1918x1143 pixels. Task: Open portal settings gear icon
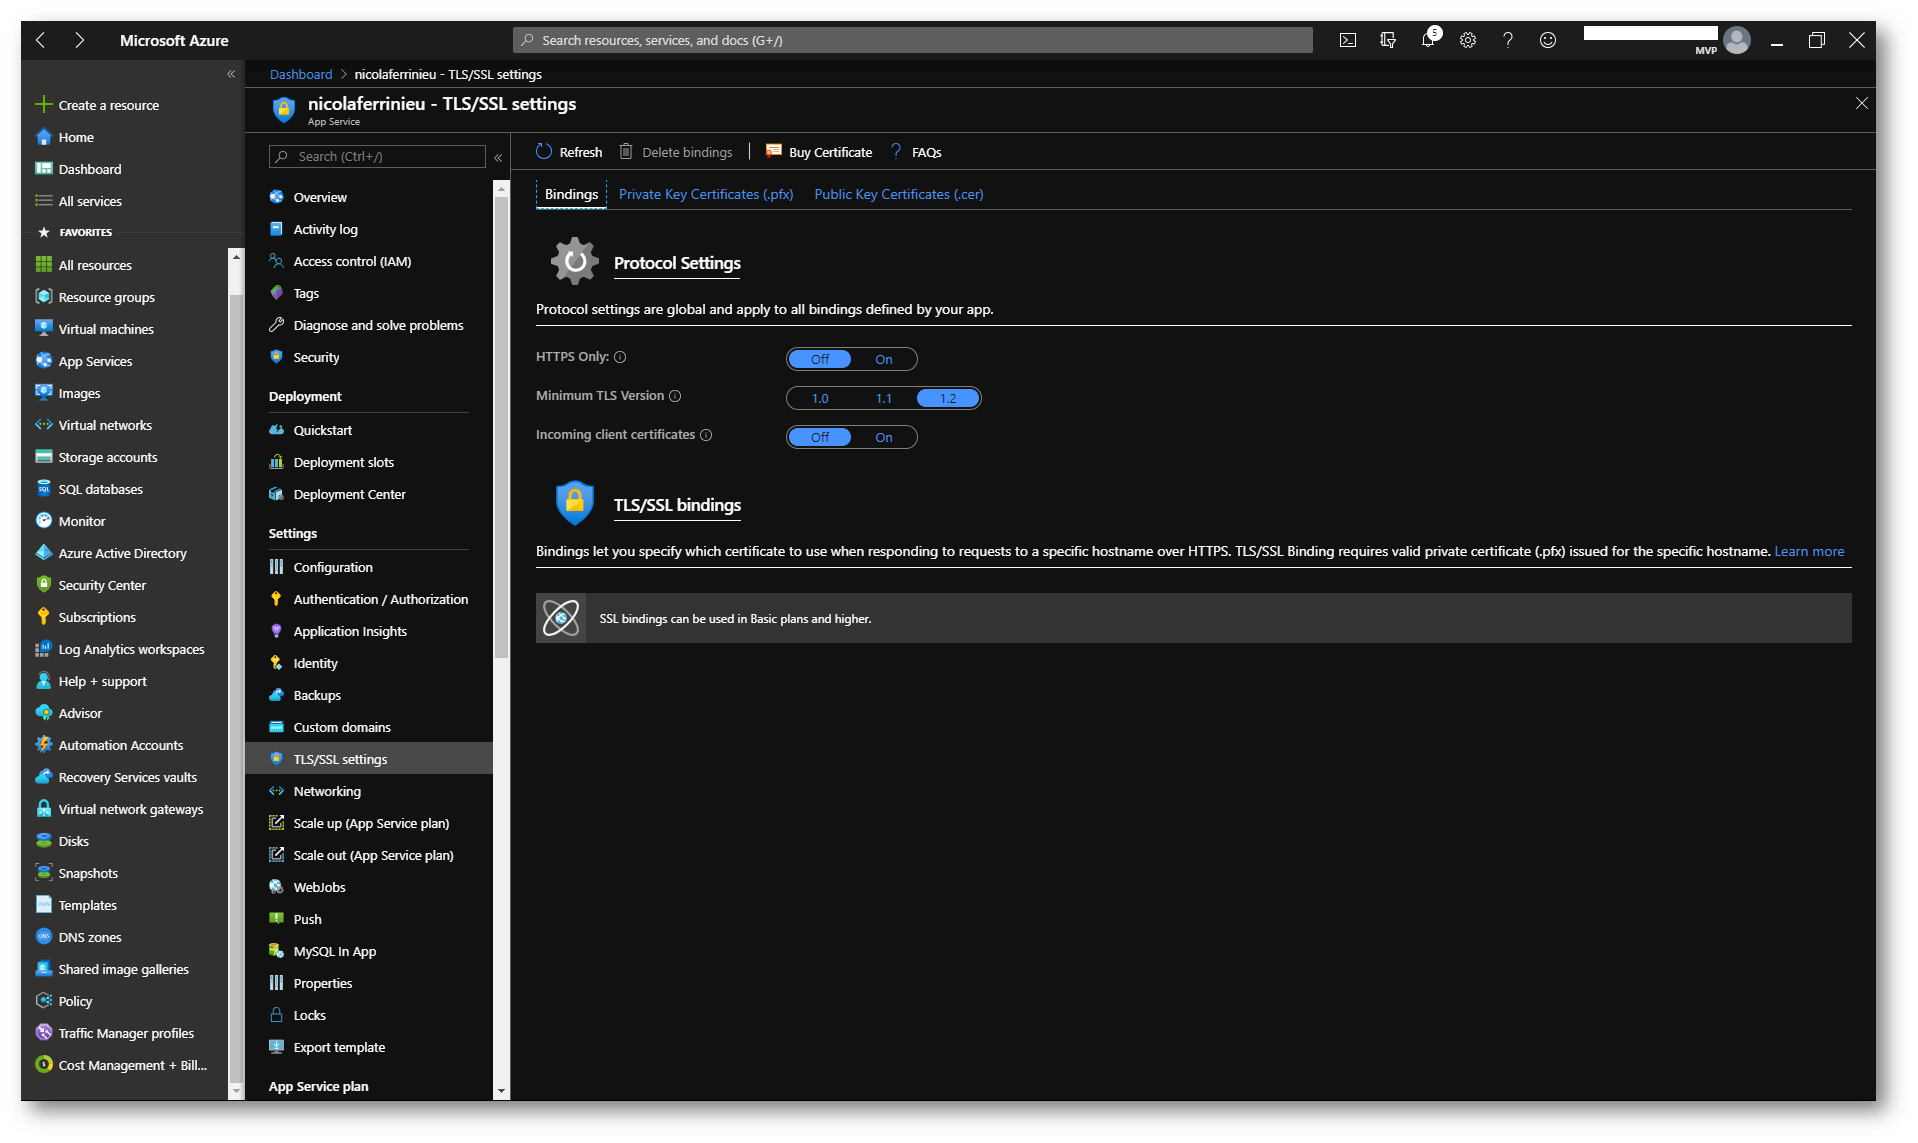1468,40
